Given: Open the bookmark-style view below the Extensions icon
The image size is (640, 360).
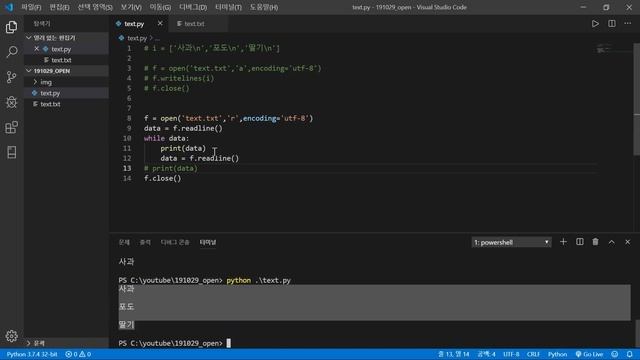Looking at the screenshot, I should point(11,152).
